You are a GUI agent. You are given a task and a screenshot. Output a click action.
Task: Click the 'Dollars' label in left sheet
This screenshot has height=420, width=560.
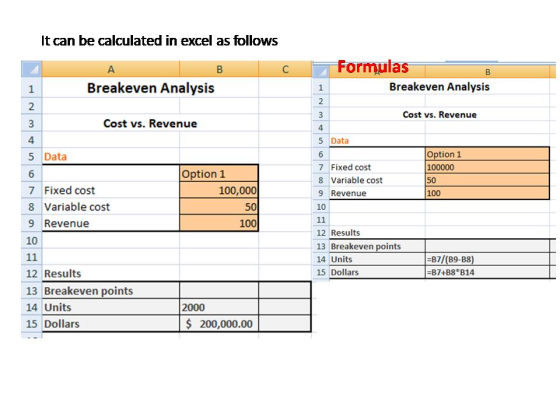tap(61, 324)
